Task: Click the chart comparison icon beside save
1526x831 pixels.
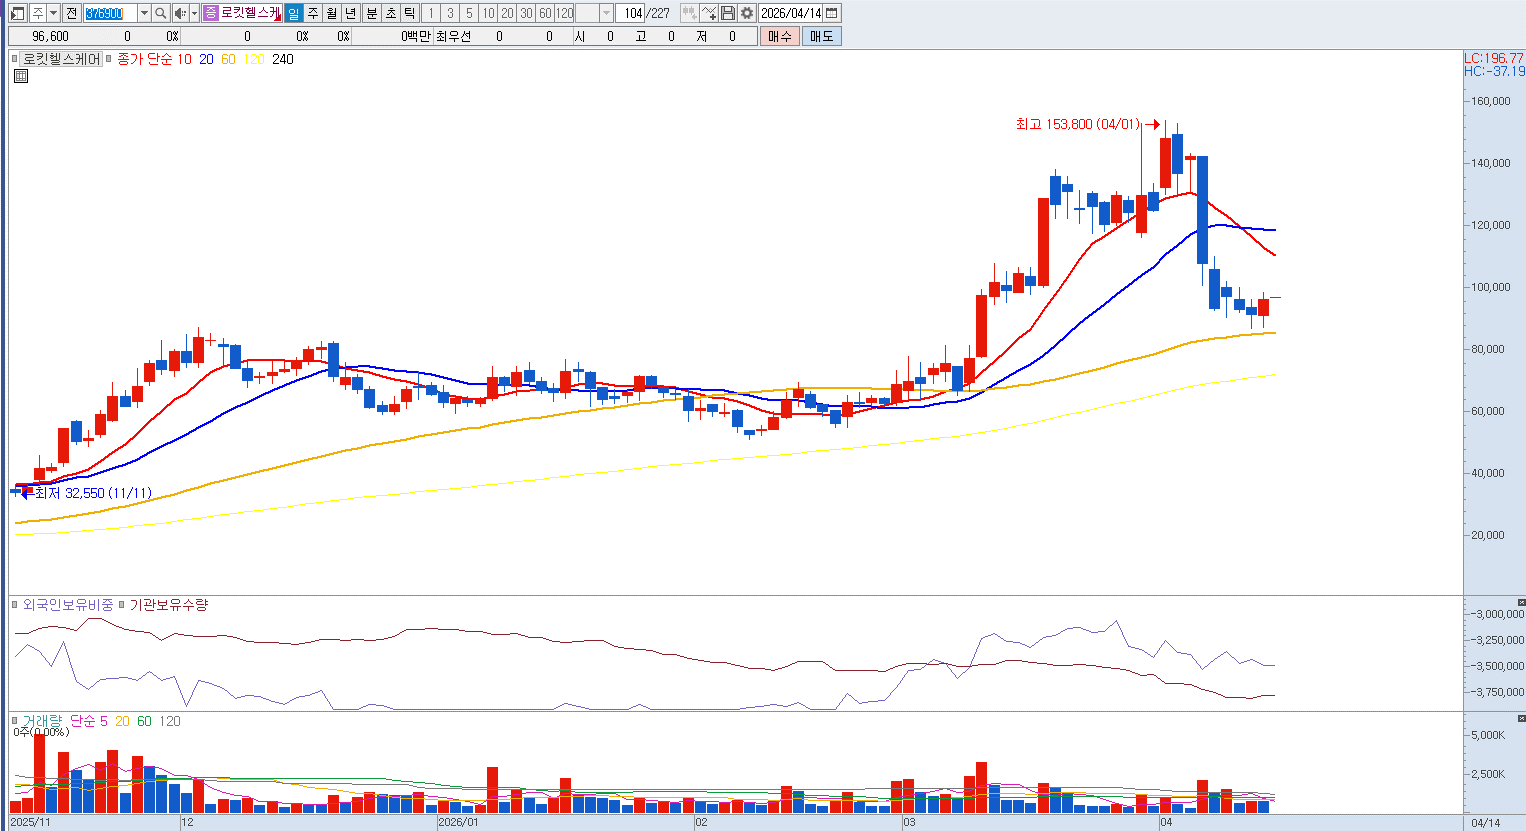Action: [x=709, y=13]
